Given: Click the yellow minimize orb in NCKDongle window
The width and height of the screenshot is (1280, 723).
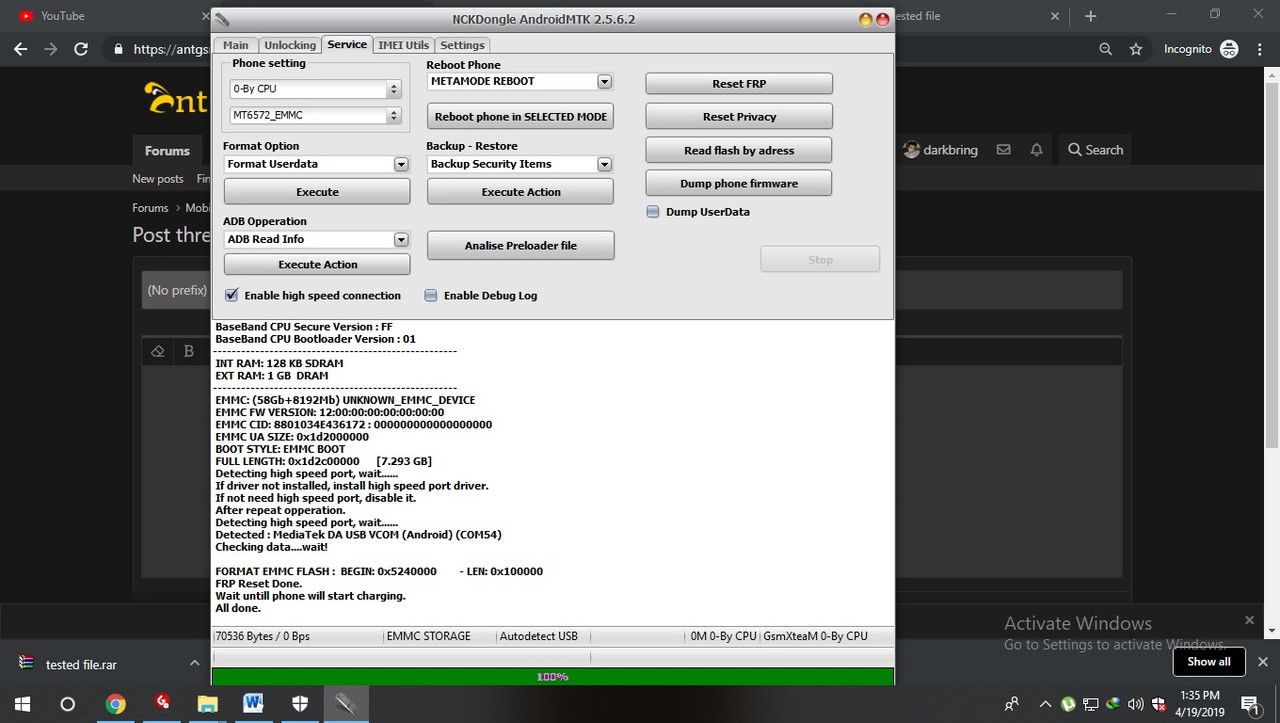Looking at the screenshot, I should [x=866, y=19].
